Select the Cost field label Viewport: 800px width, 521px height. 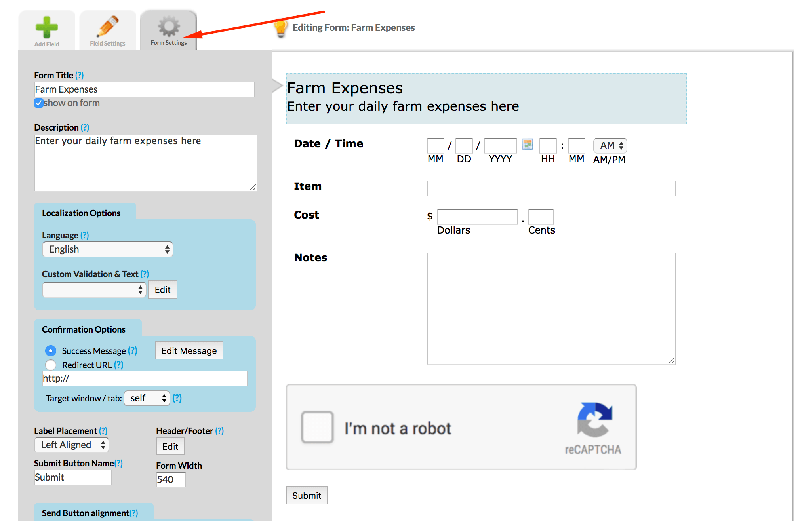[x=307, y=215]
